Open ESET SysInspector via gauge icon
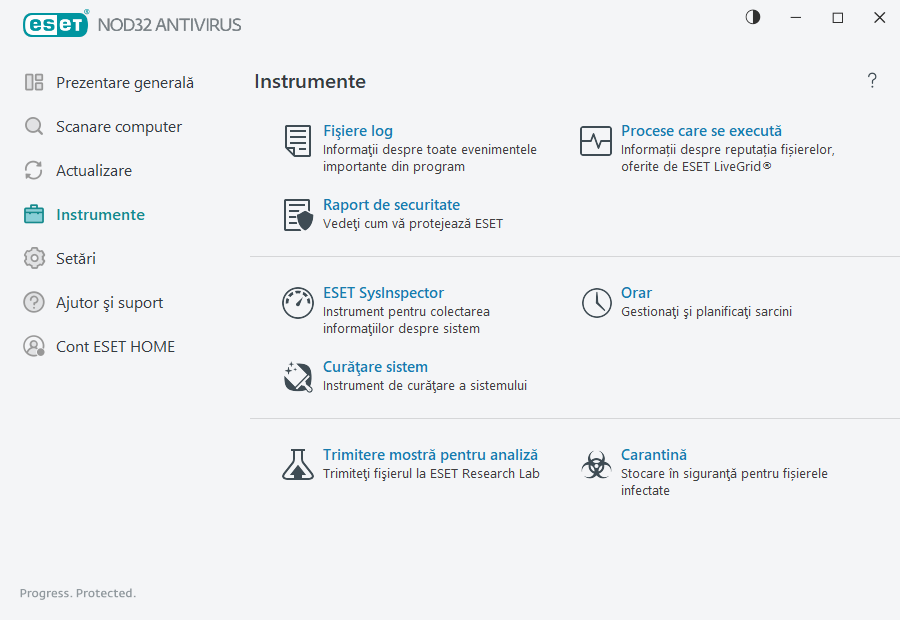Screen dimensions: 900x620 tap(297, 303)
